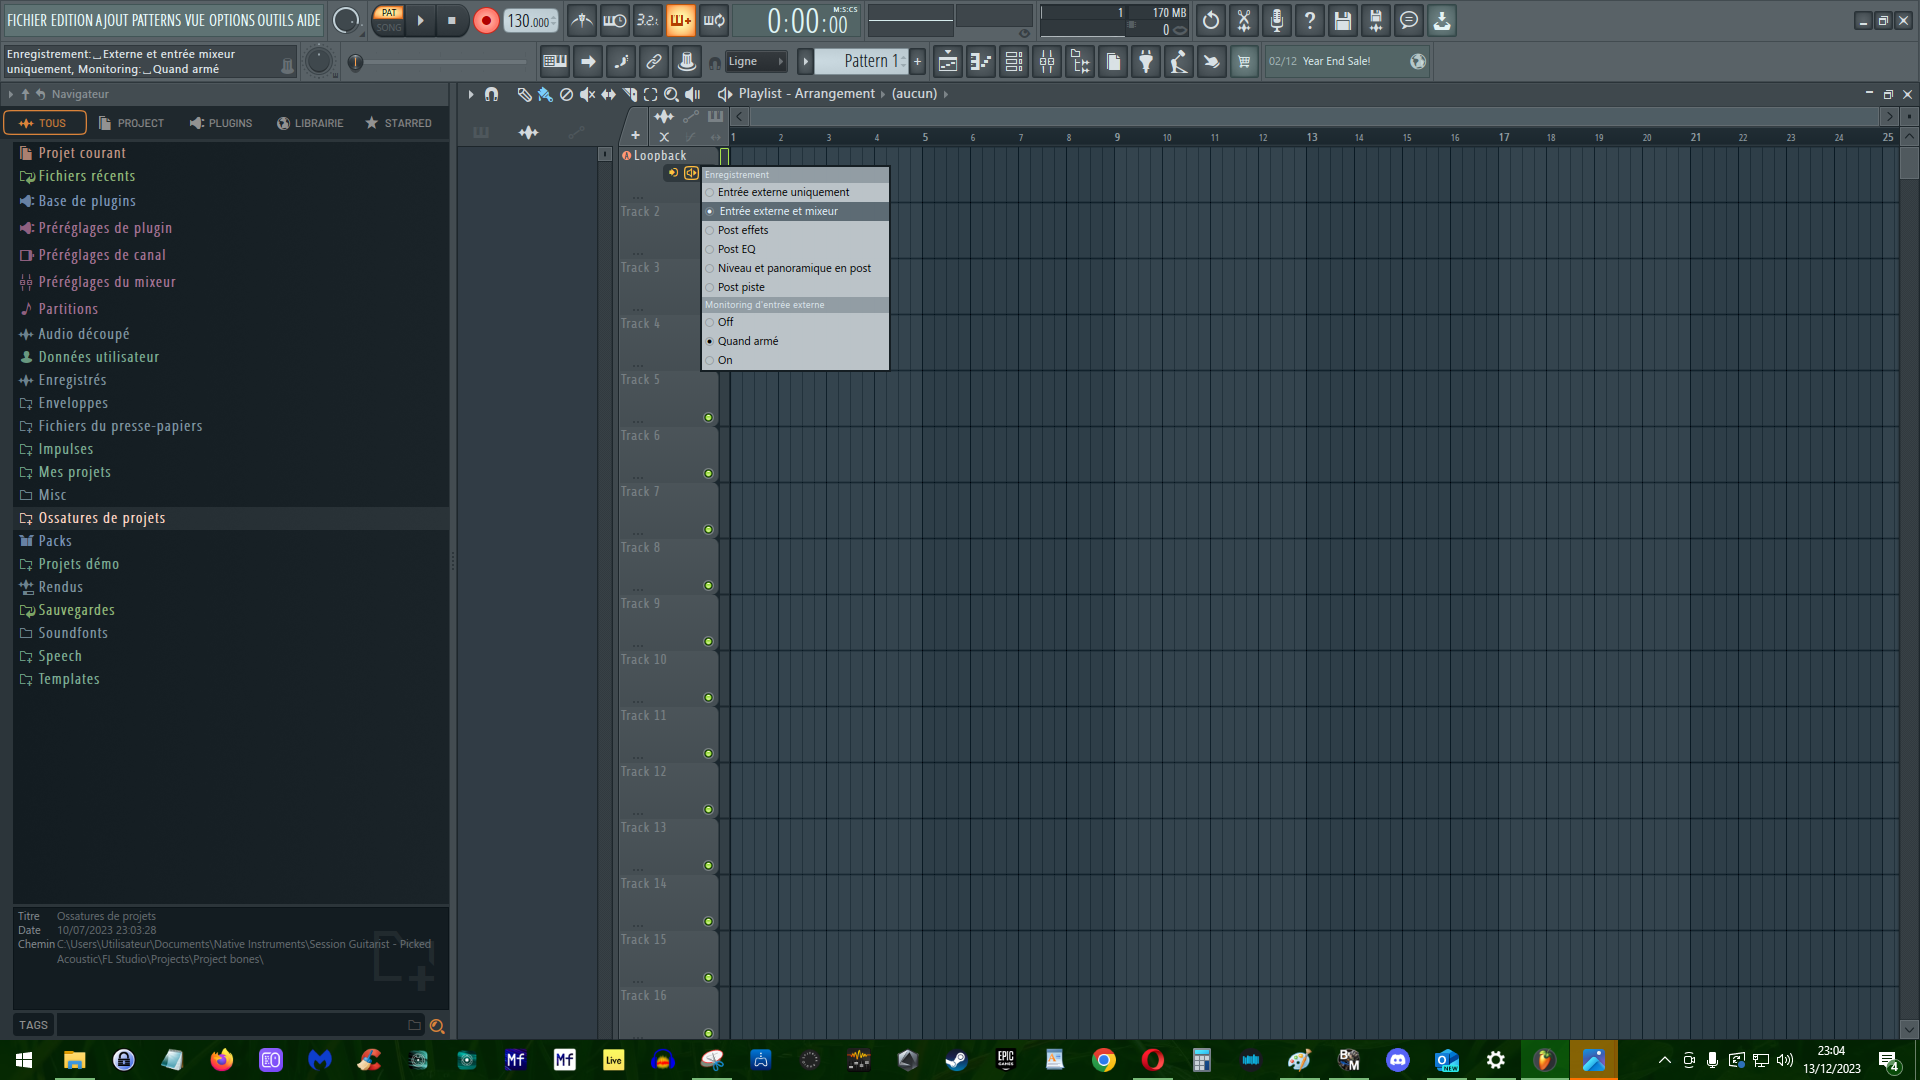Expand the 'Mes projets' browser folder
The width and height of the screenshot is (1920, 1080).
[74, 472]
